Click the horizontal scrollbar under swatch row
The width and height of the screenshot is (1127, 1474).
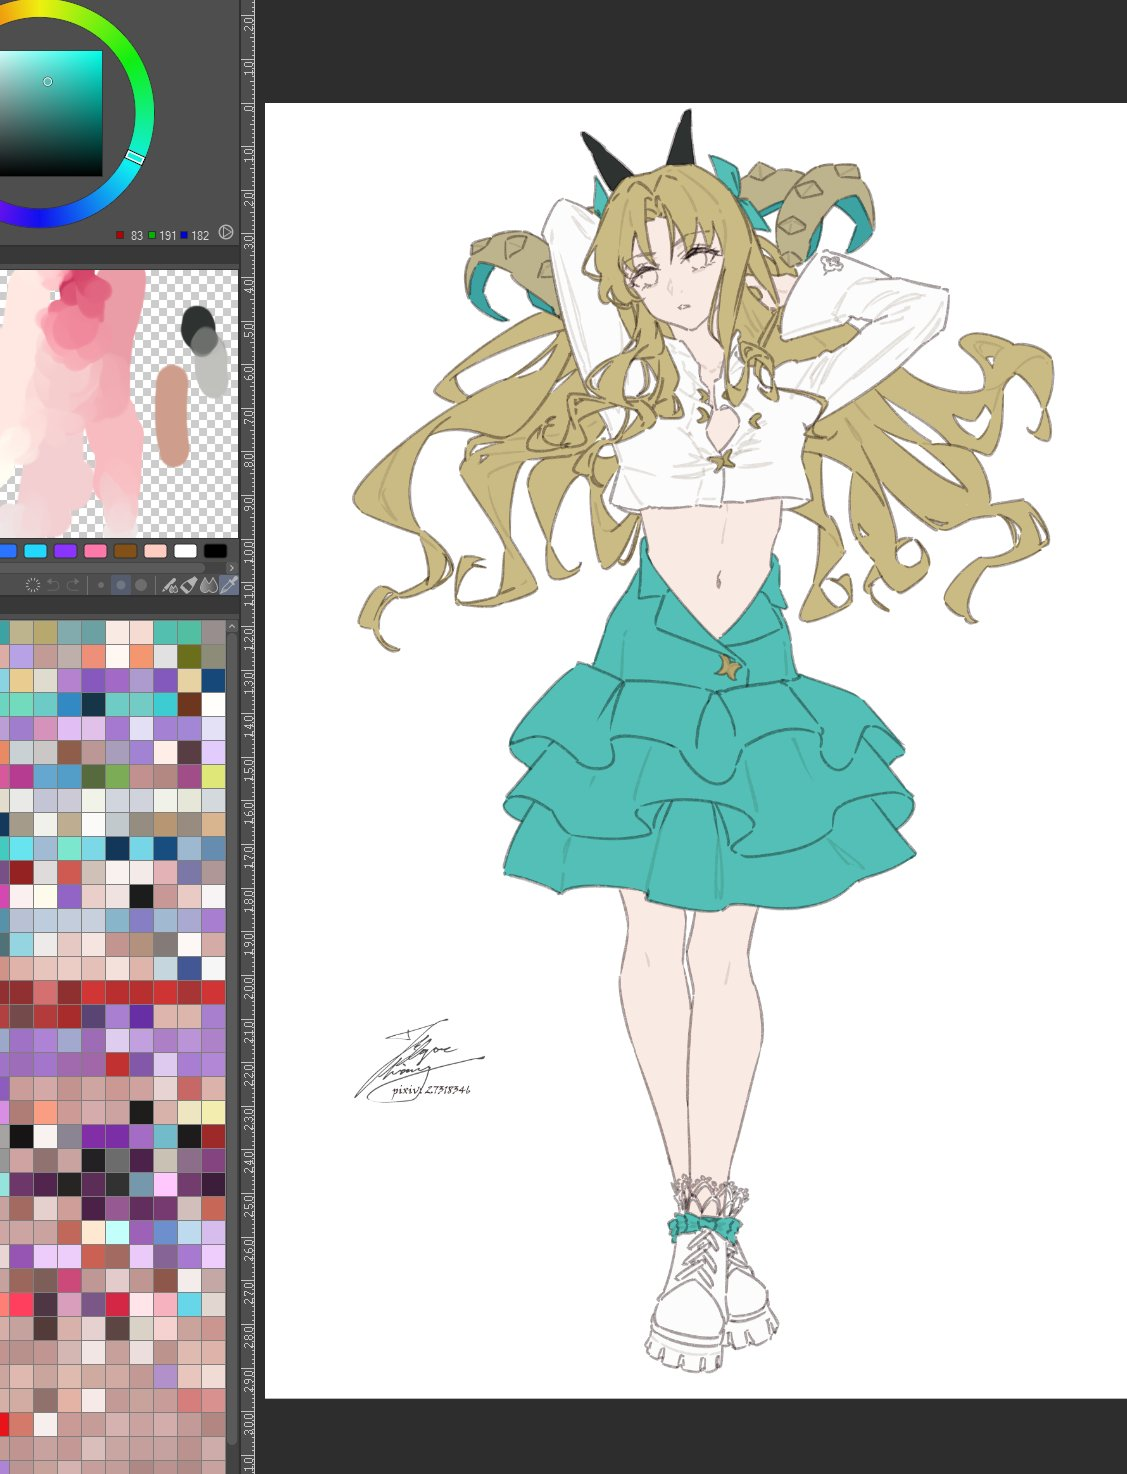pyautogui.click(x=102, y=568)
